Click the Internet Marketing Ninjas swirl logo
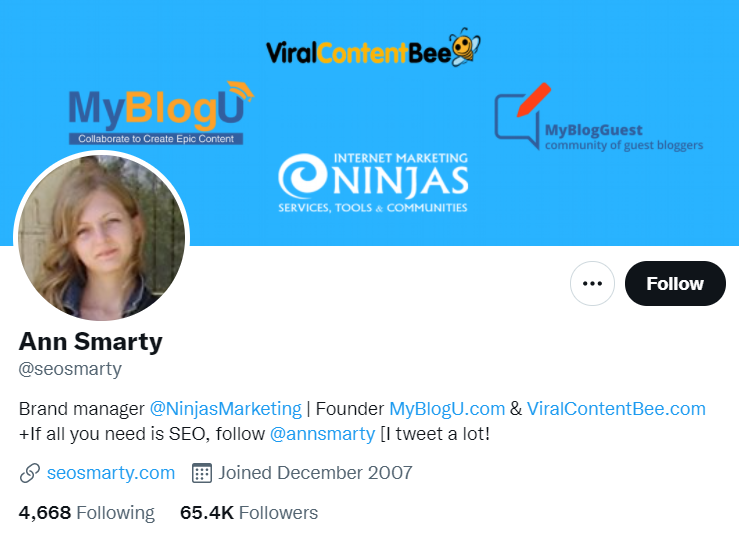Viewport: 739px width, 536px height. coord(302,176)
